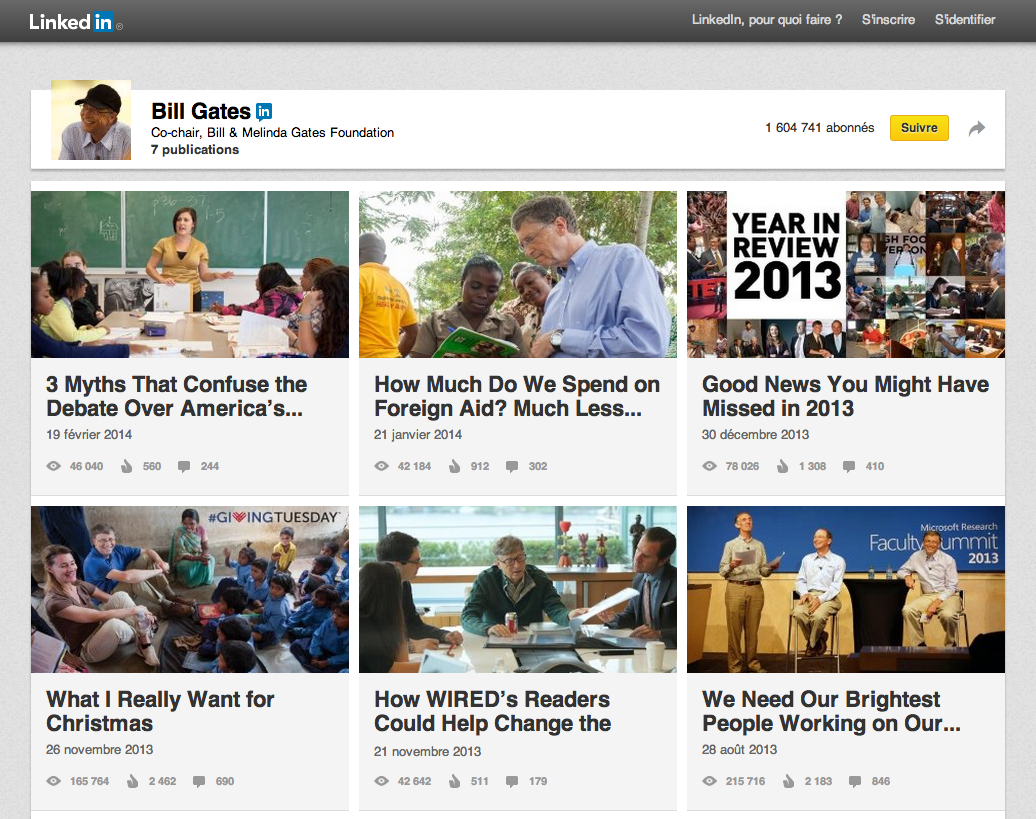This screenshot has height=819, width=1036.
Task: Click the classroom teacher article image
Action: [190, 275]
